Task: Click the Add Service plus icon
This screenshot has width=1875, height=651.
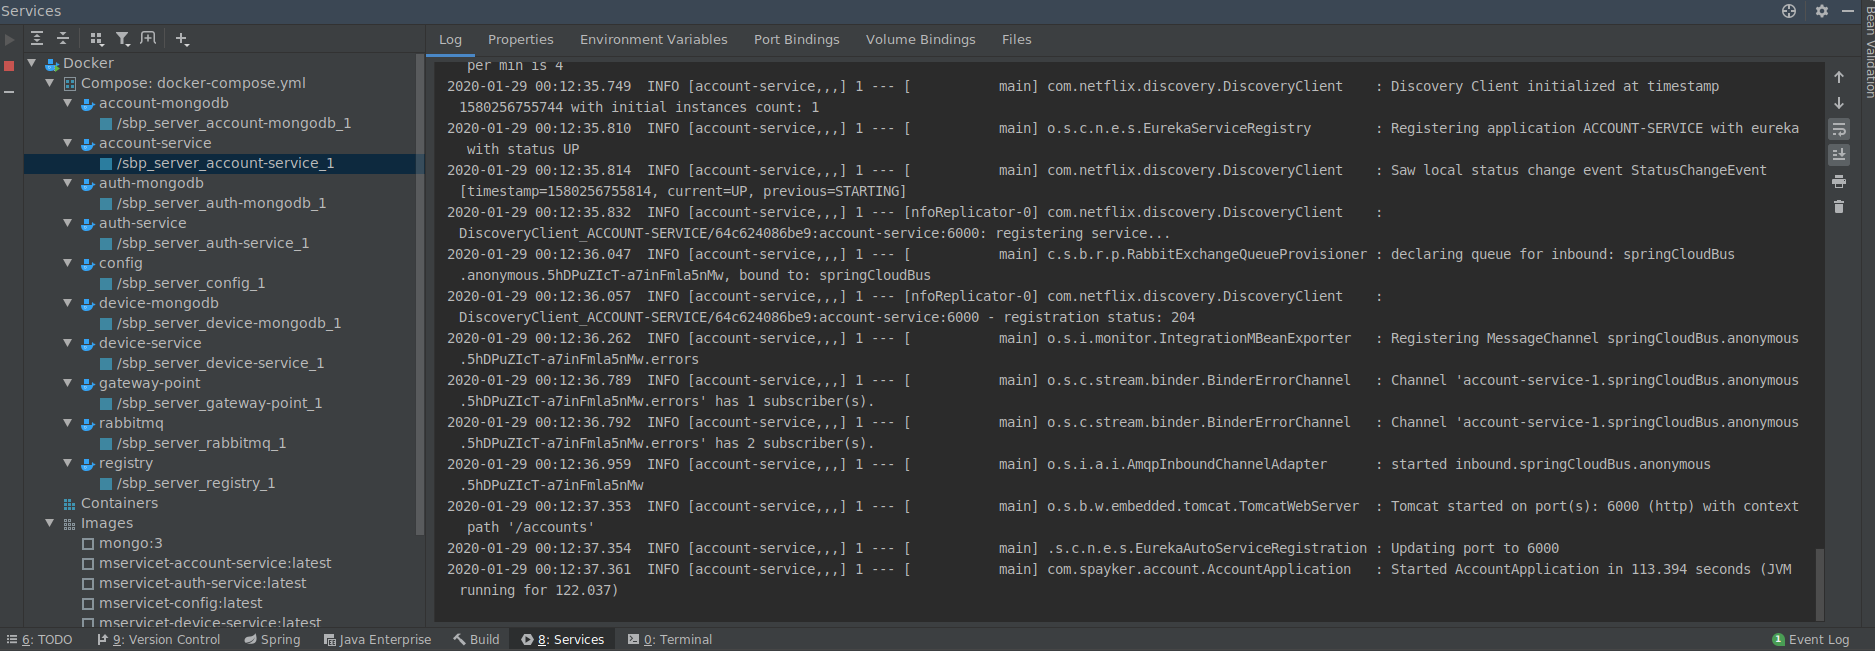Action: point(181,38)
